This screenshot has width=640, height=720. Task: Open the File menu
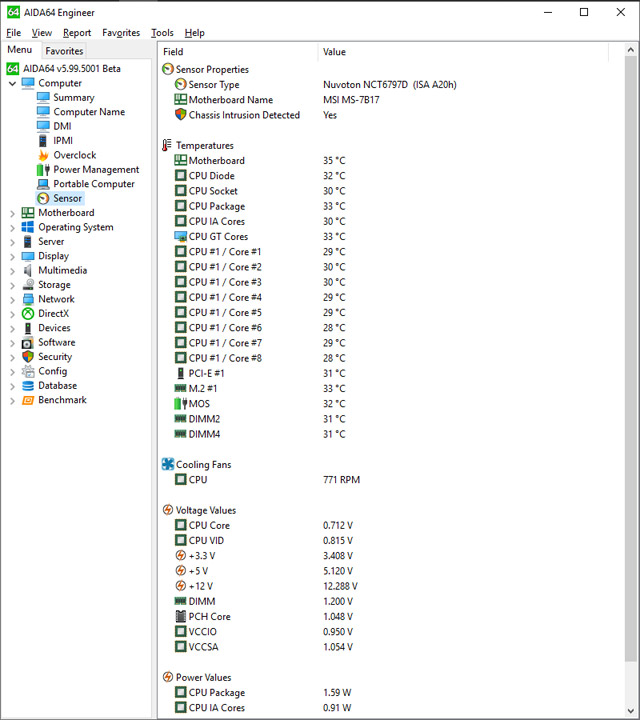(13, 33)
